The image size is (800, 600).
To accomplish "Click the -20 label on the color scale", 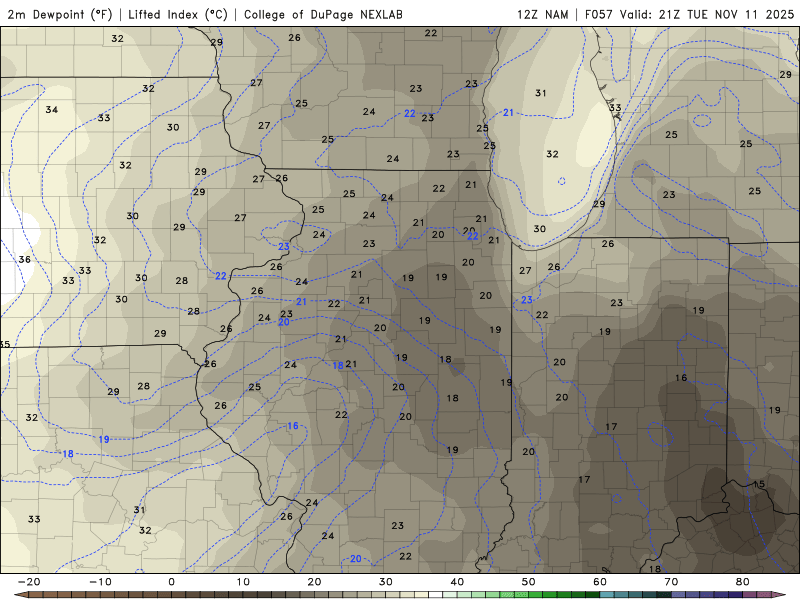I will 29,582.
